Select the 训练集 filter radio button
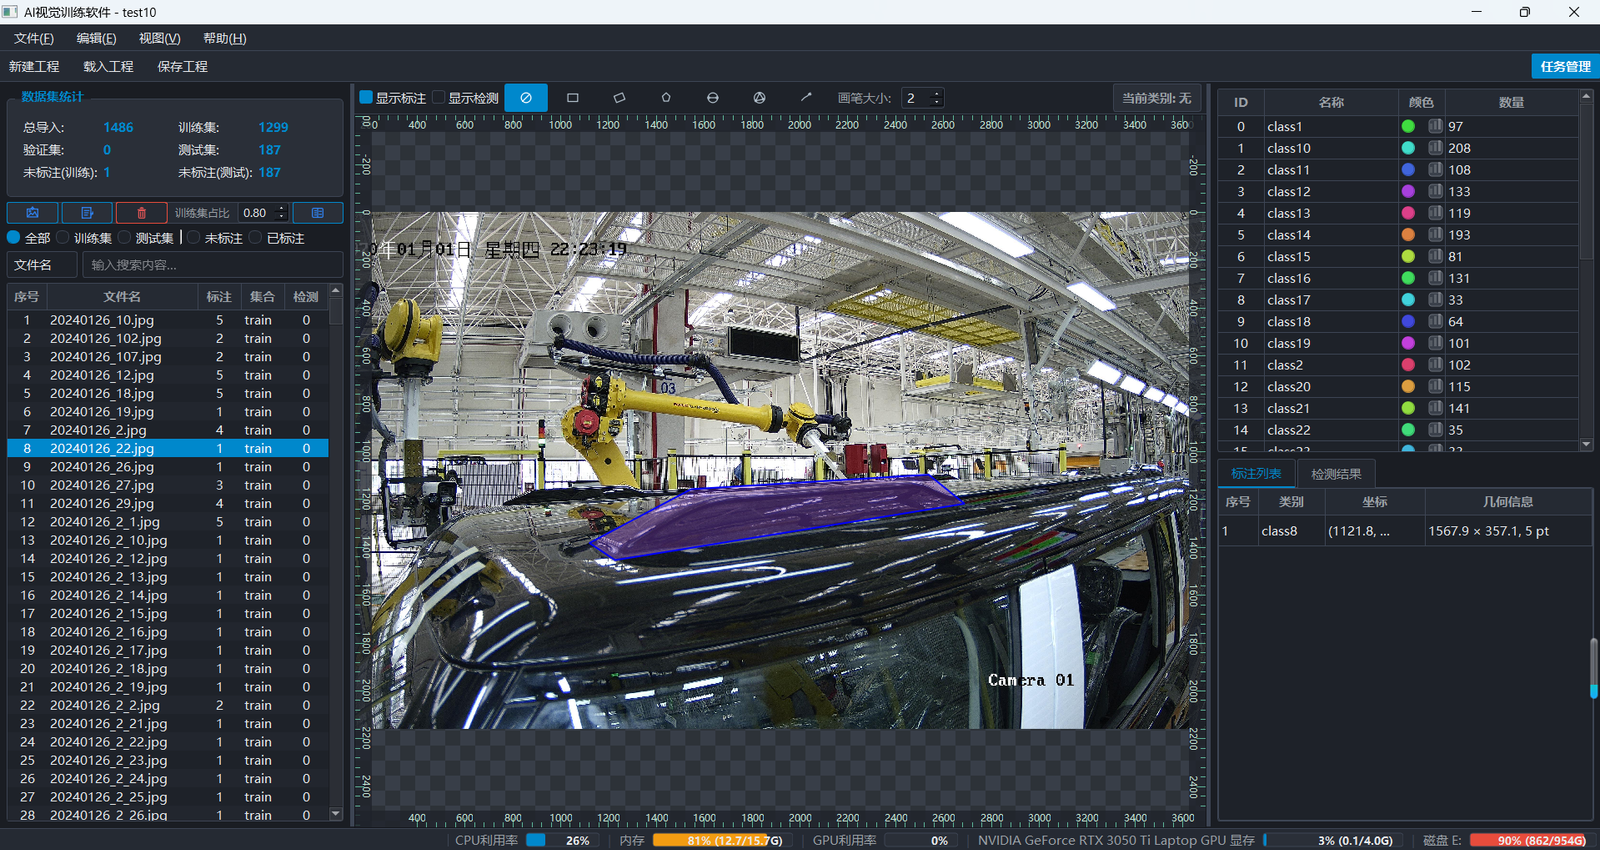Image resolution: width=1600 pixels, height=850 pixels. pos(63,238)
